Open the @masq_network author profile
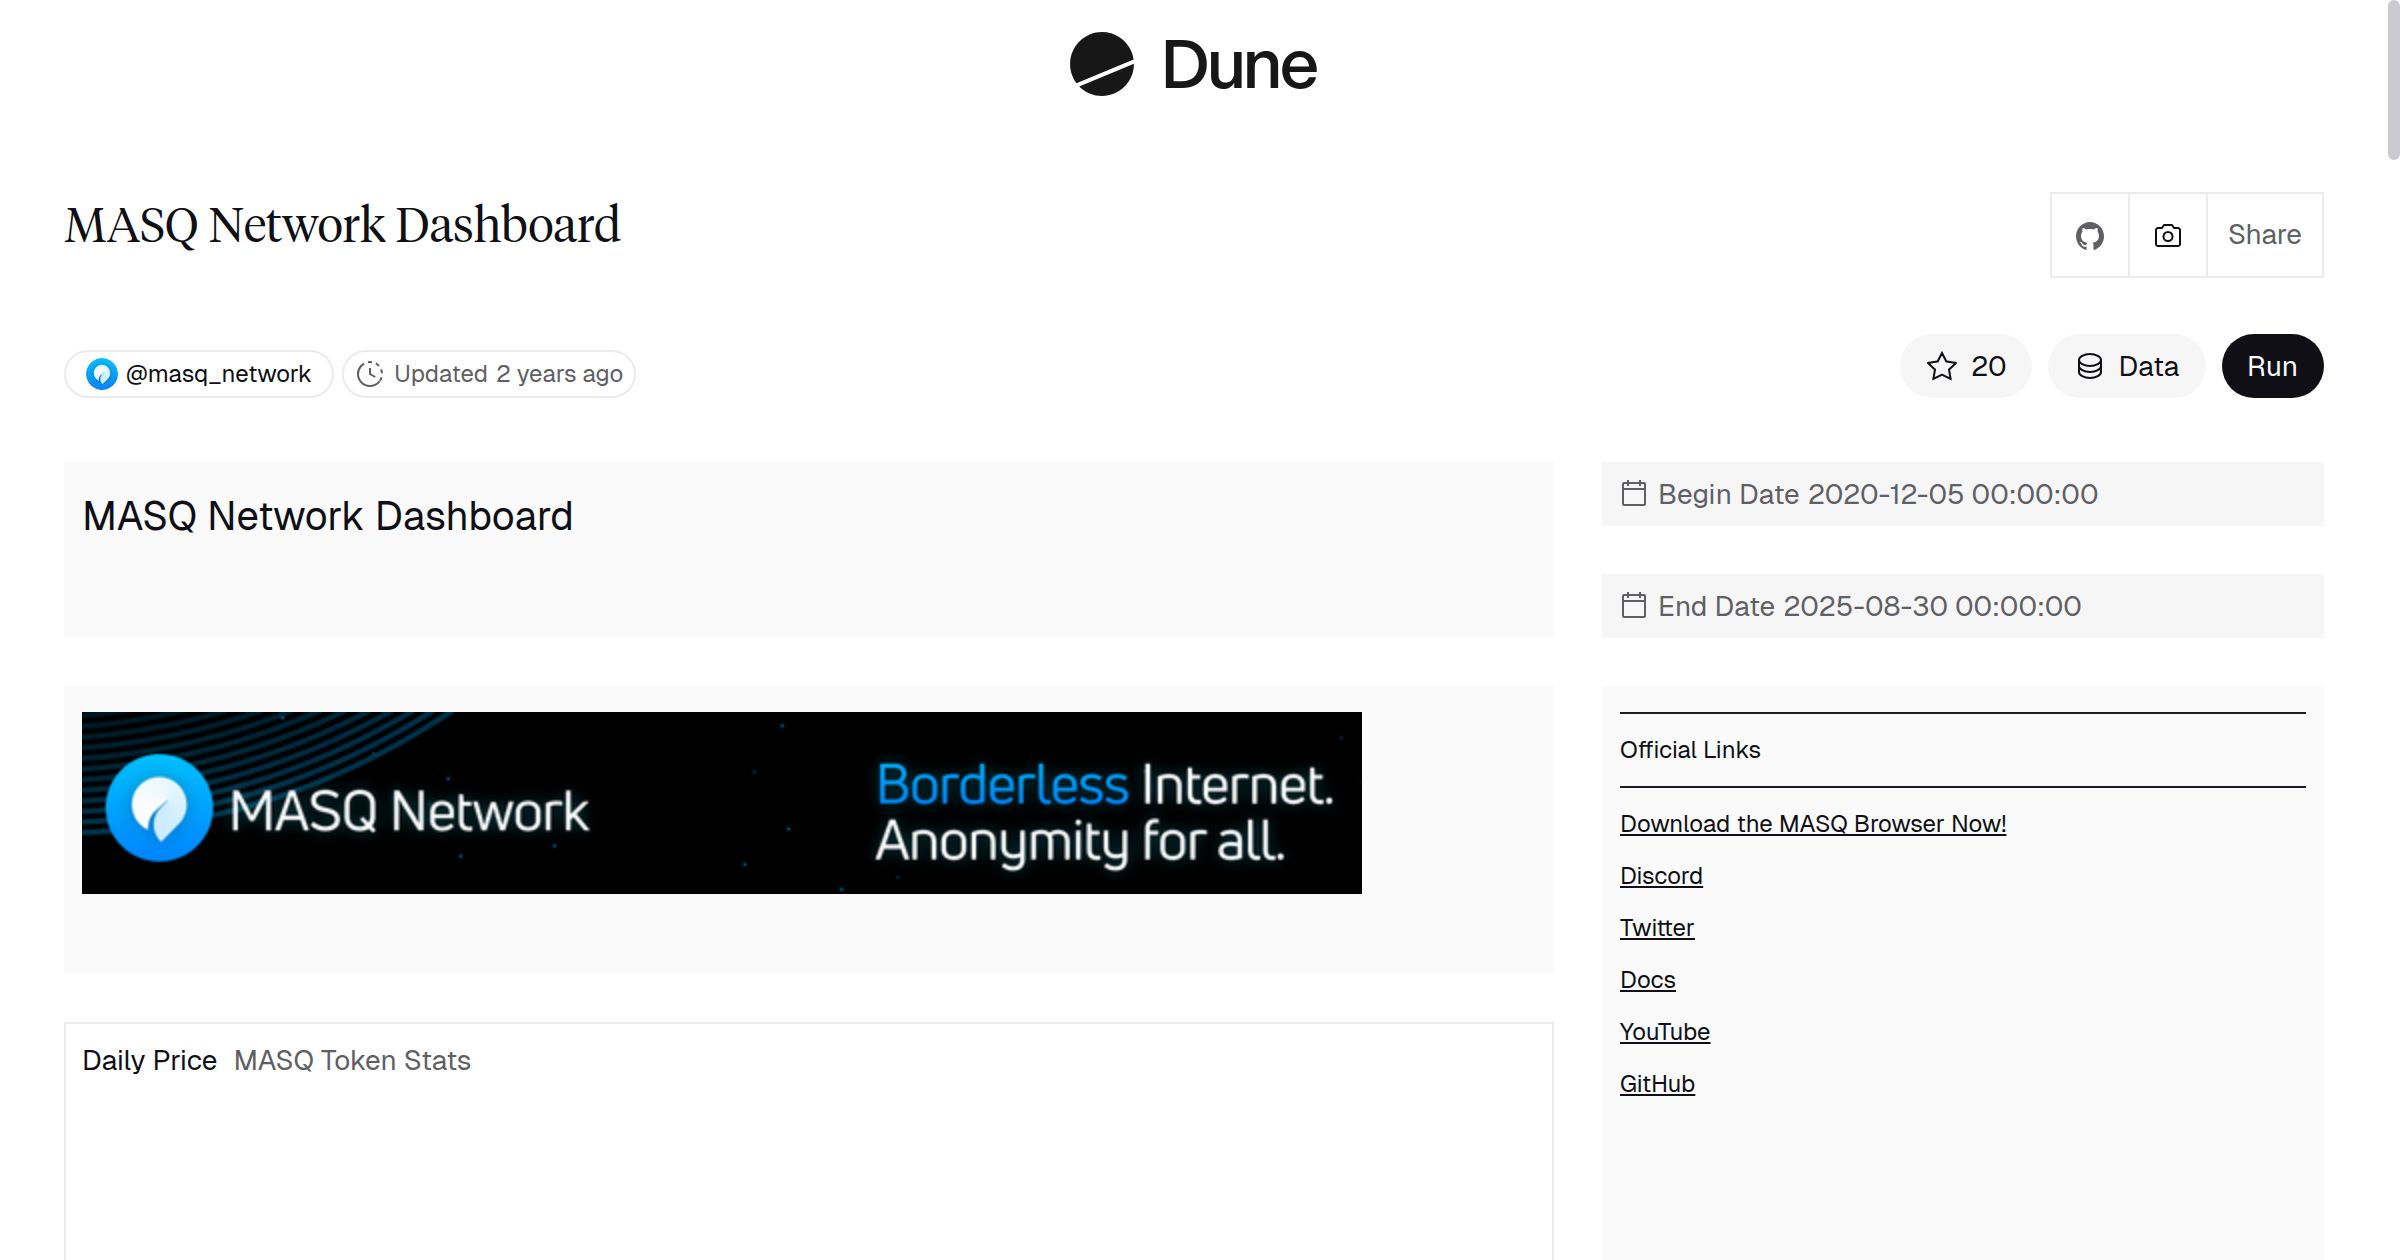This screenshot has width=2400, height=1260. (218, 373)
